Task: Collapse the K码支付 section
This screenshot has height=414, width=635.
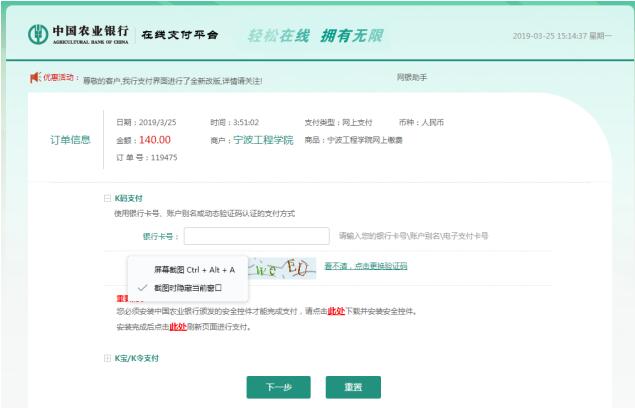Action: (x=108, y=198)
